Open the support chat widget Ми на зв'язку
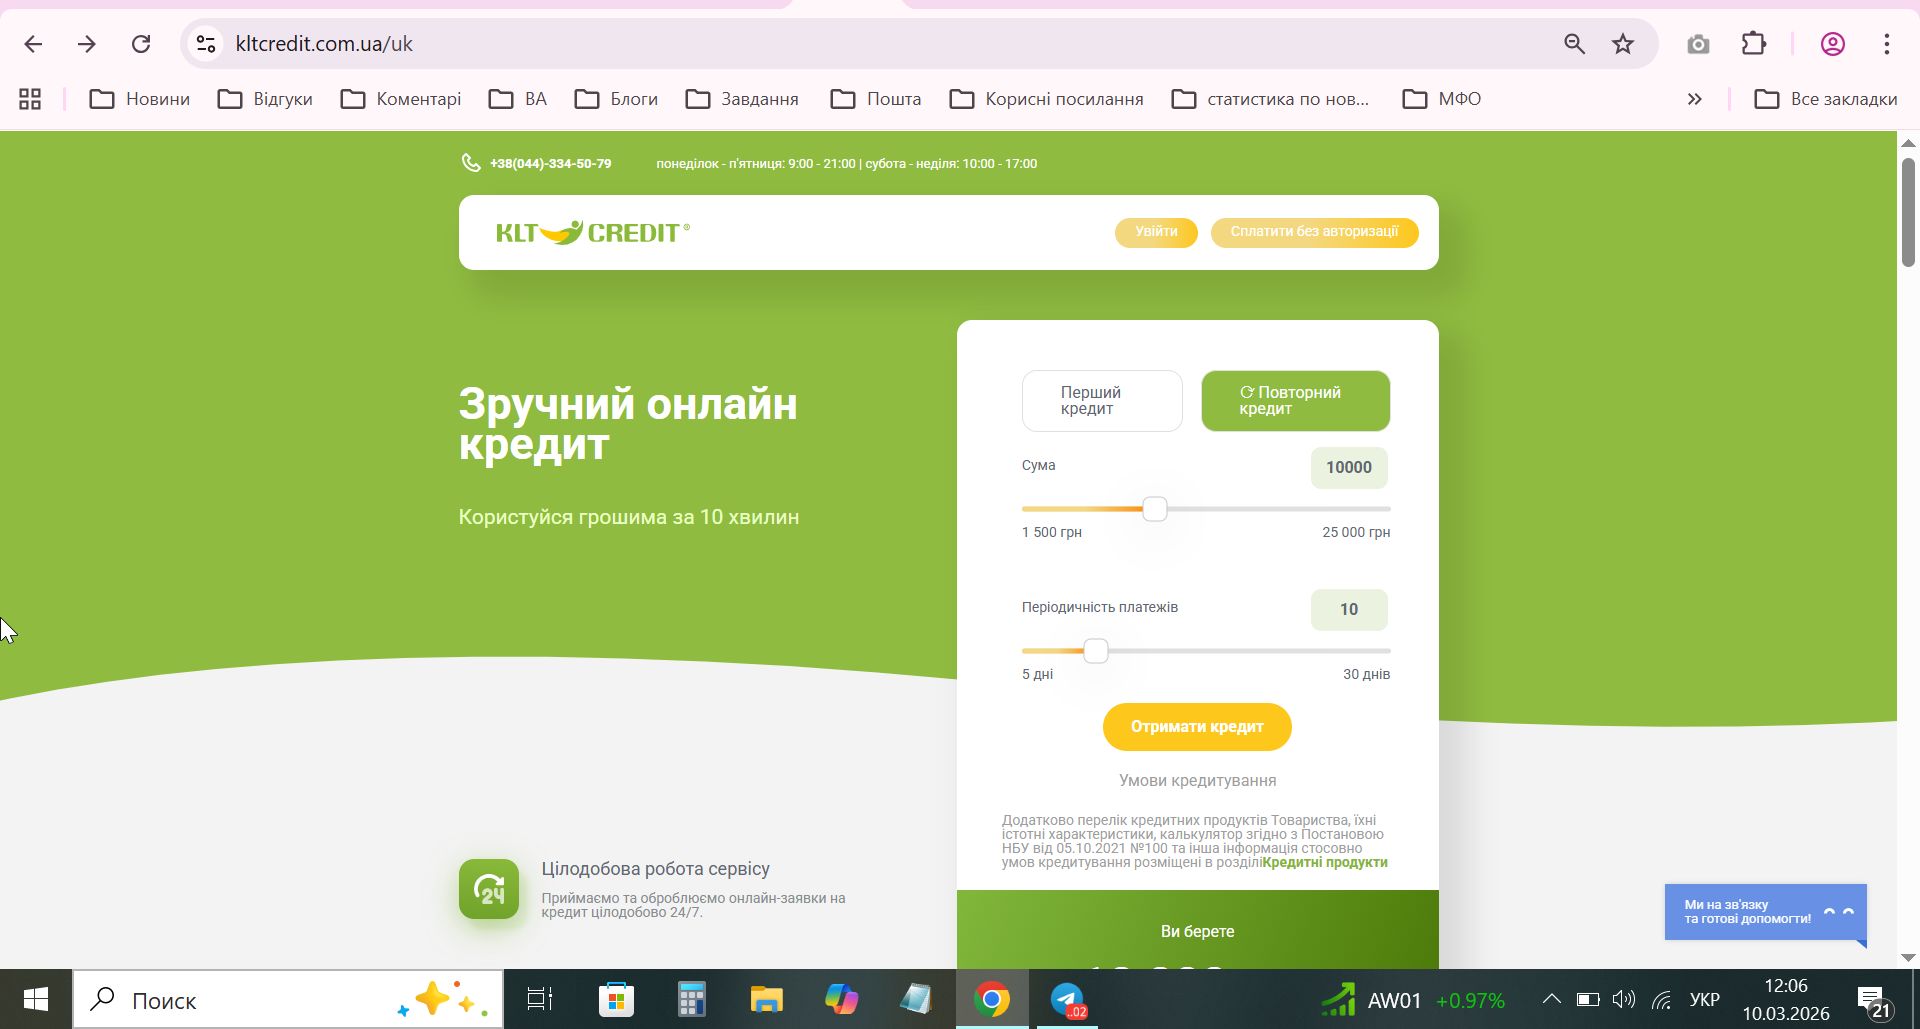 (1765, 912)
